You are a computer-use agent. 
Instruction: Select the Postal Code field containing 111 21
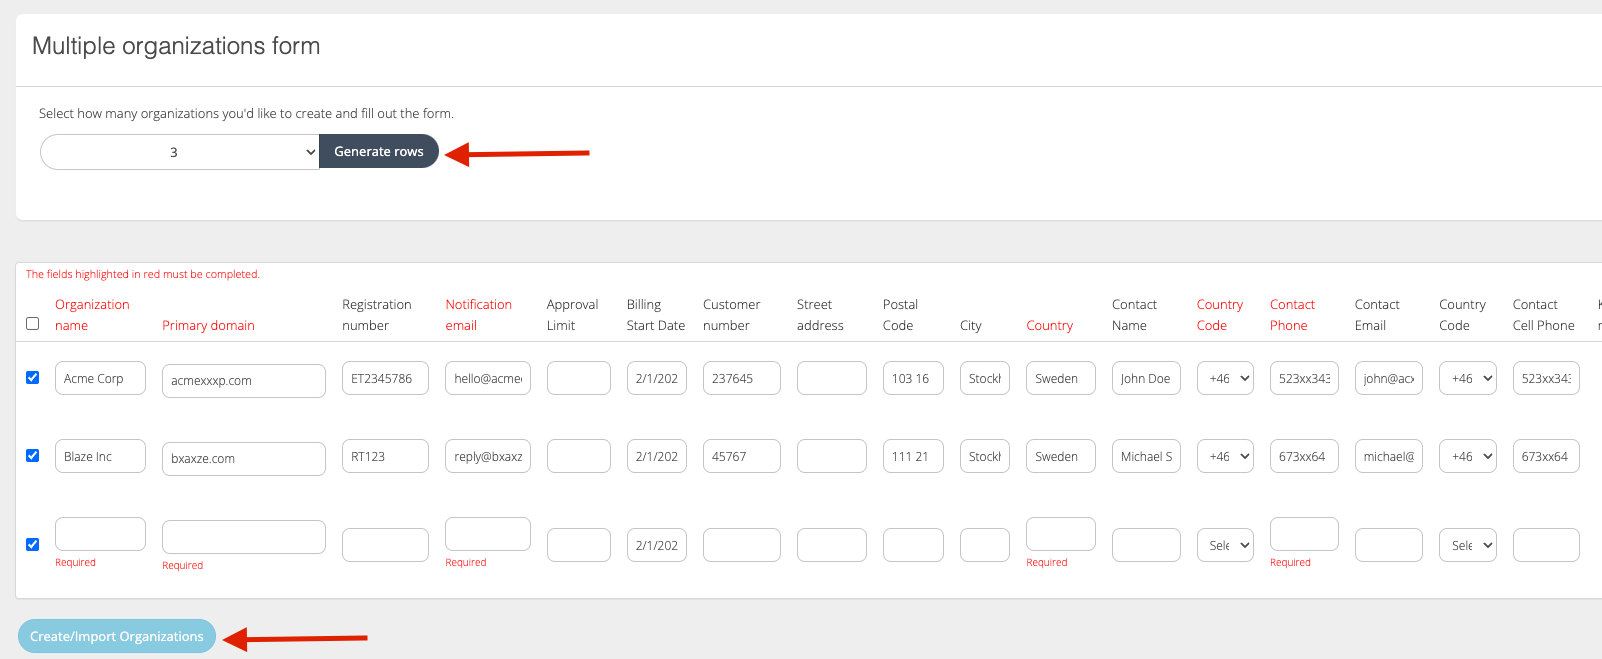(912, 456)
